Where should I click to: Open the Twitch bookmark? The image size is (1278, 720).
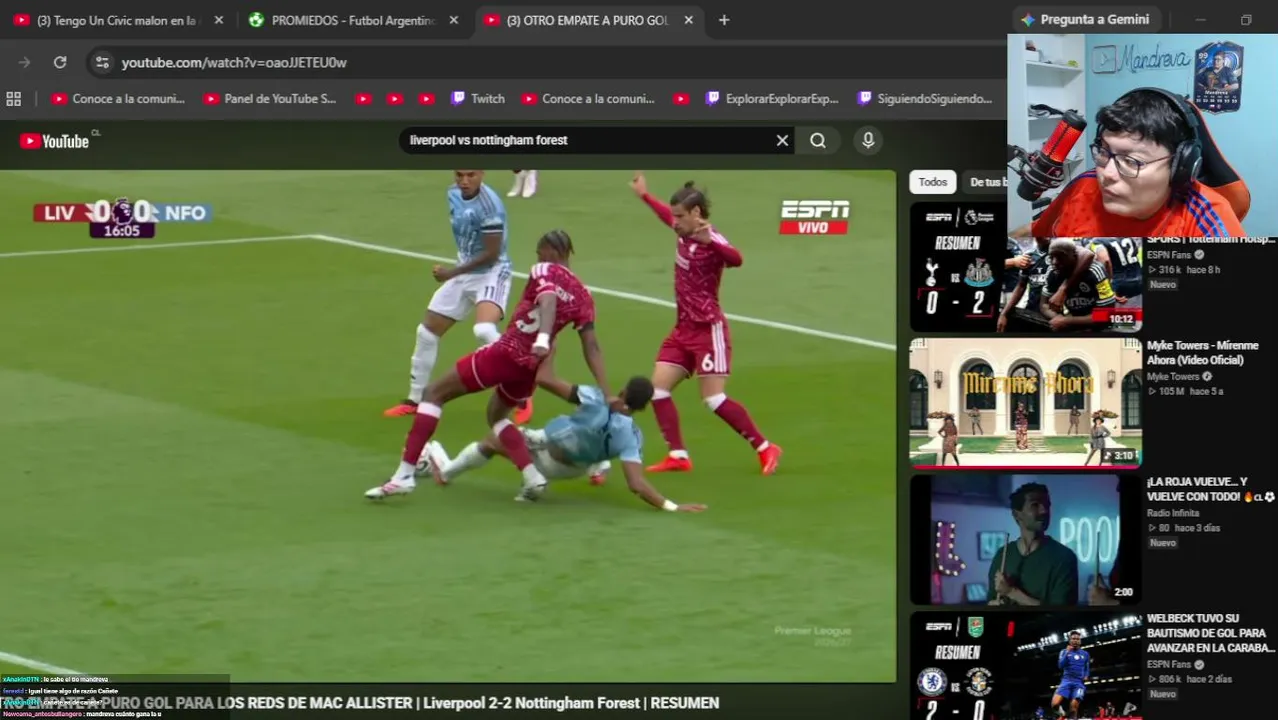[478, 99]
